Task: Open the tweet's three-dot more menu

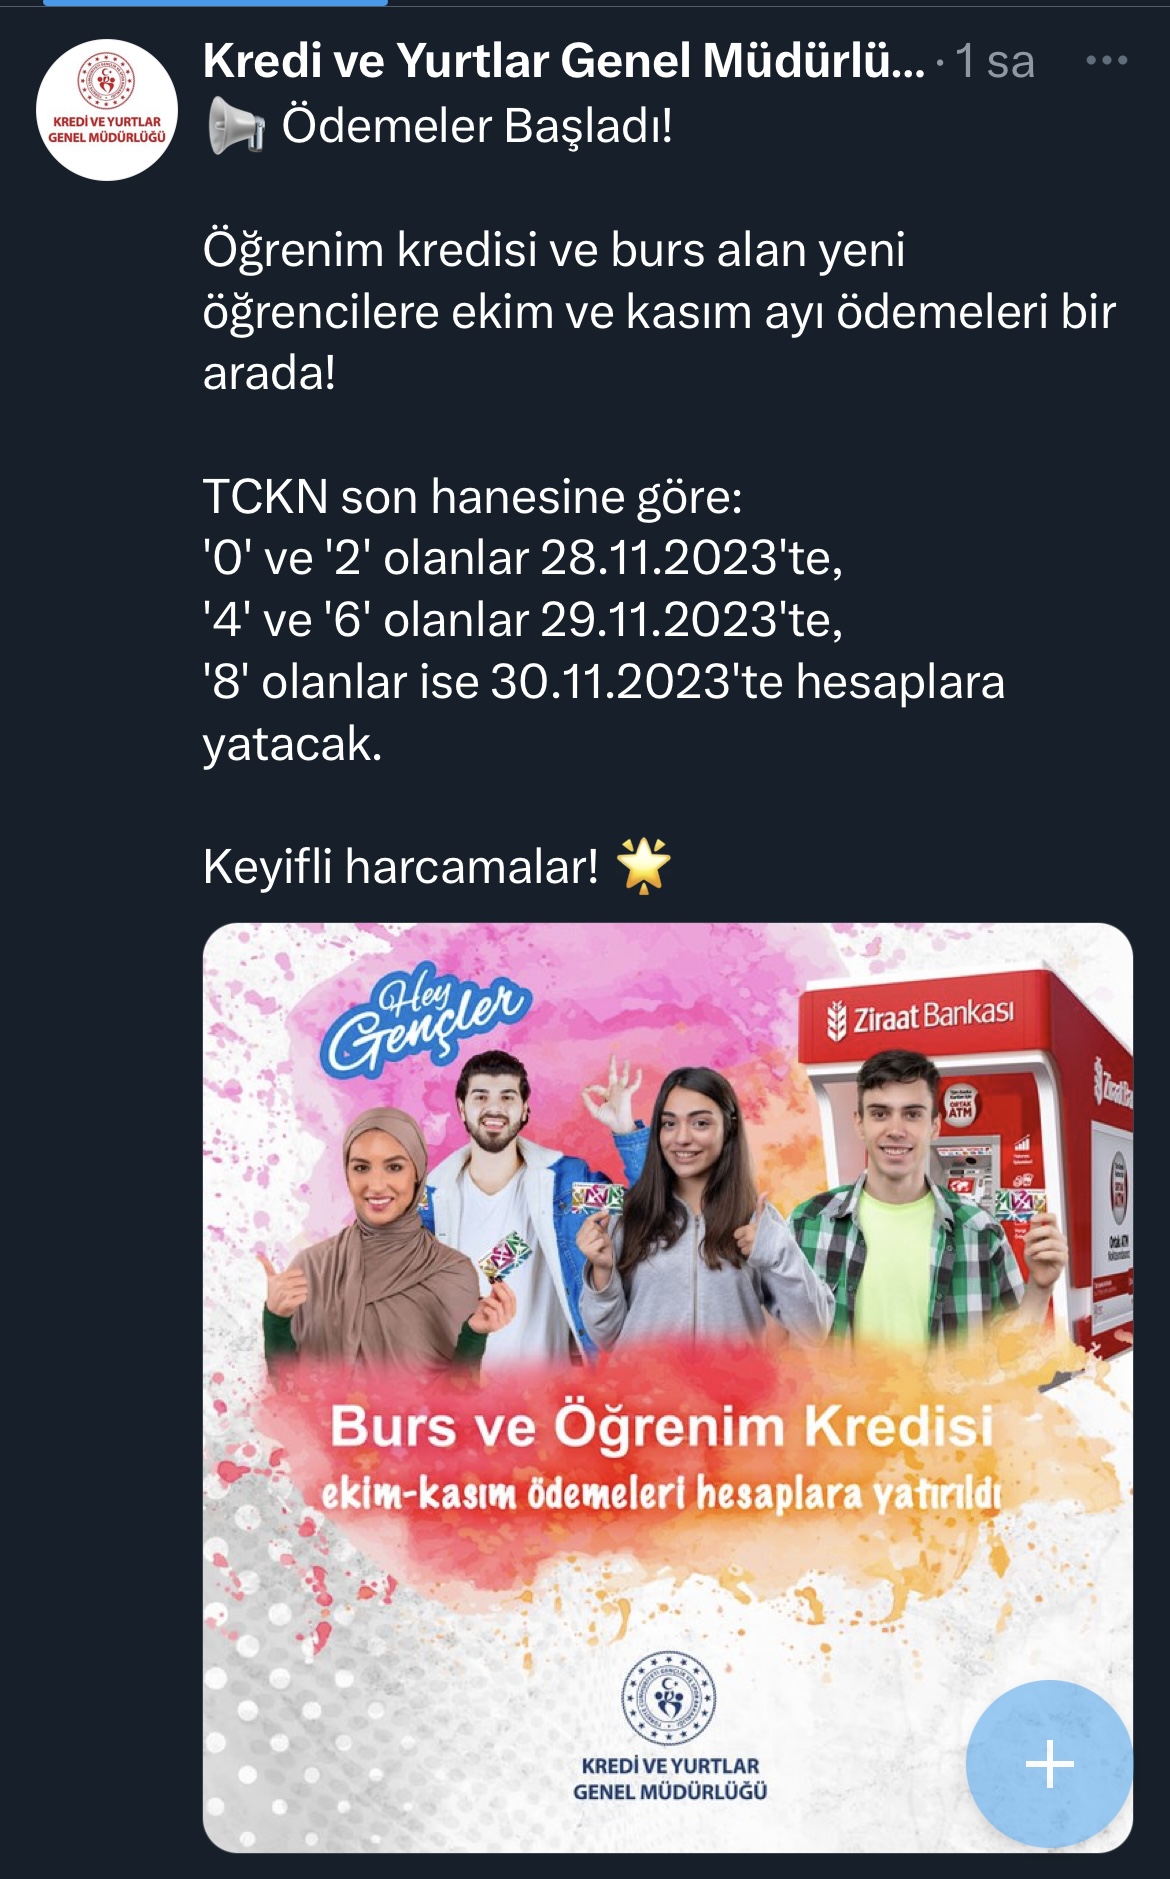Action: tap(1106, 61)
